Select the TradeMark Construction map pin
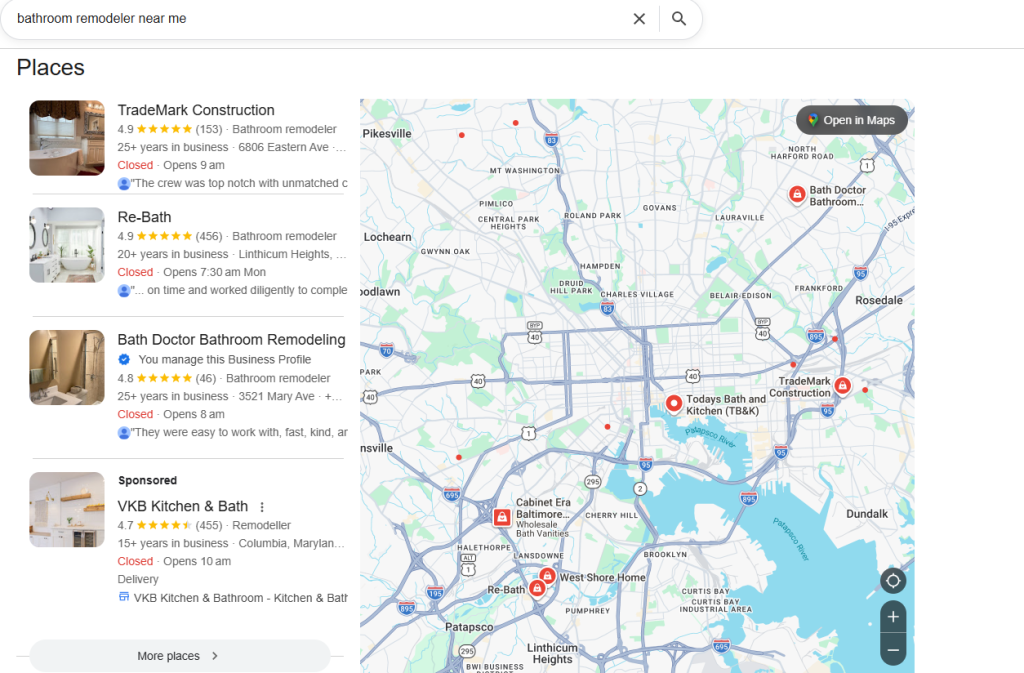The image size is (1024, 673). coord(842,385)
